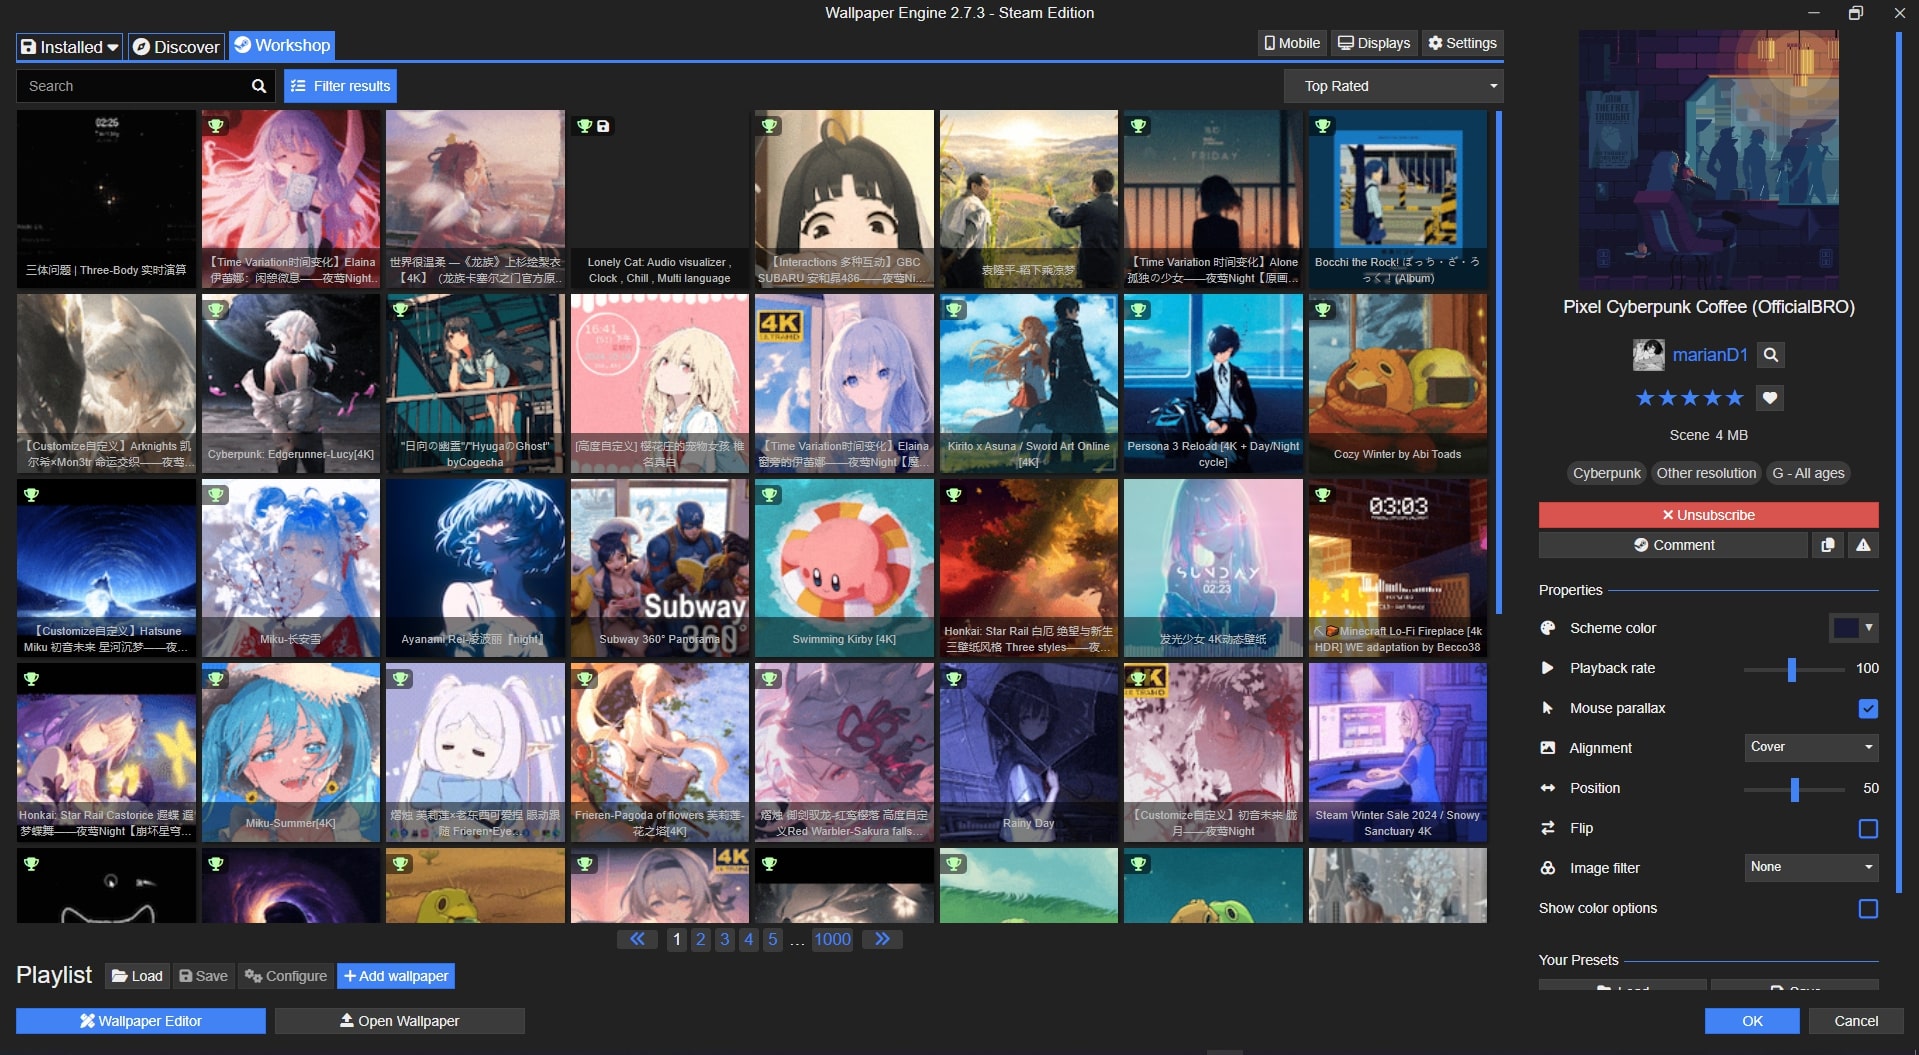Report wallpaper warning triangle icon
This screenshot has height=1055, width=1919.
[x=1863, y=545]
